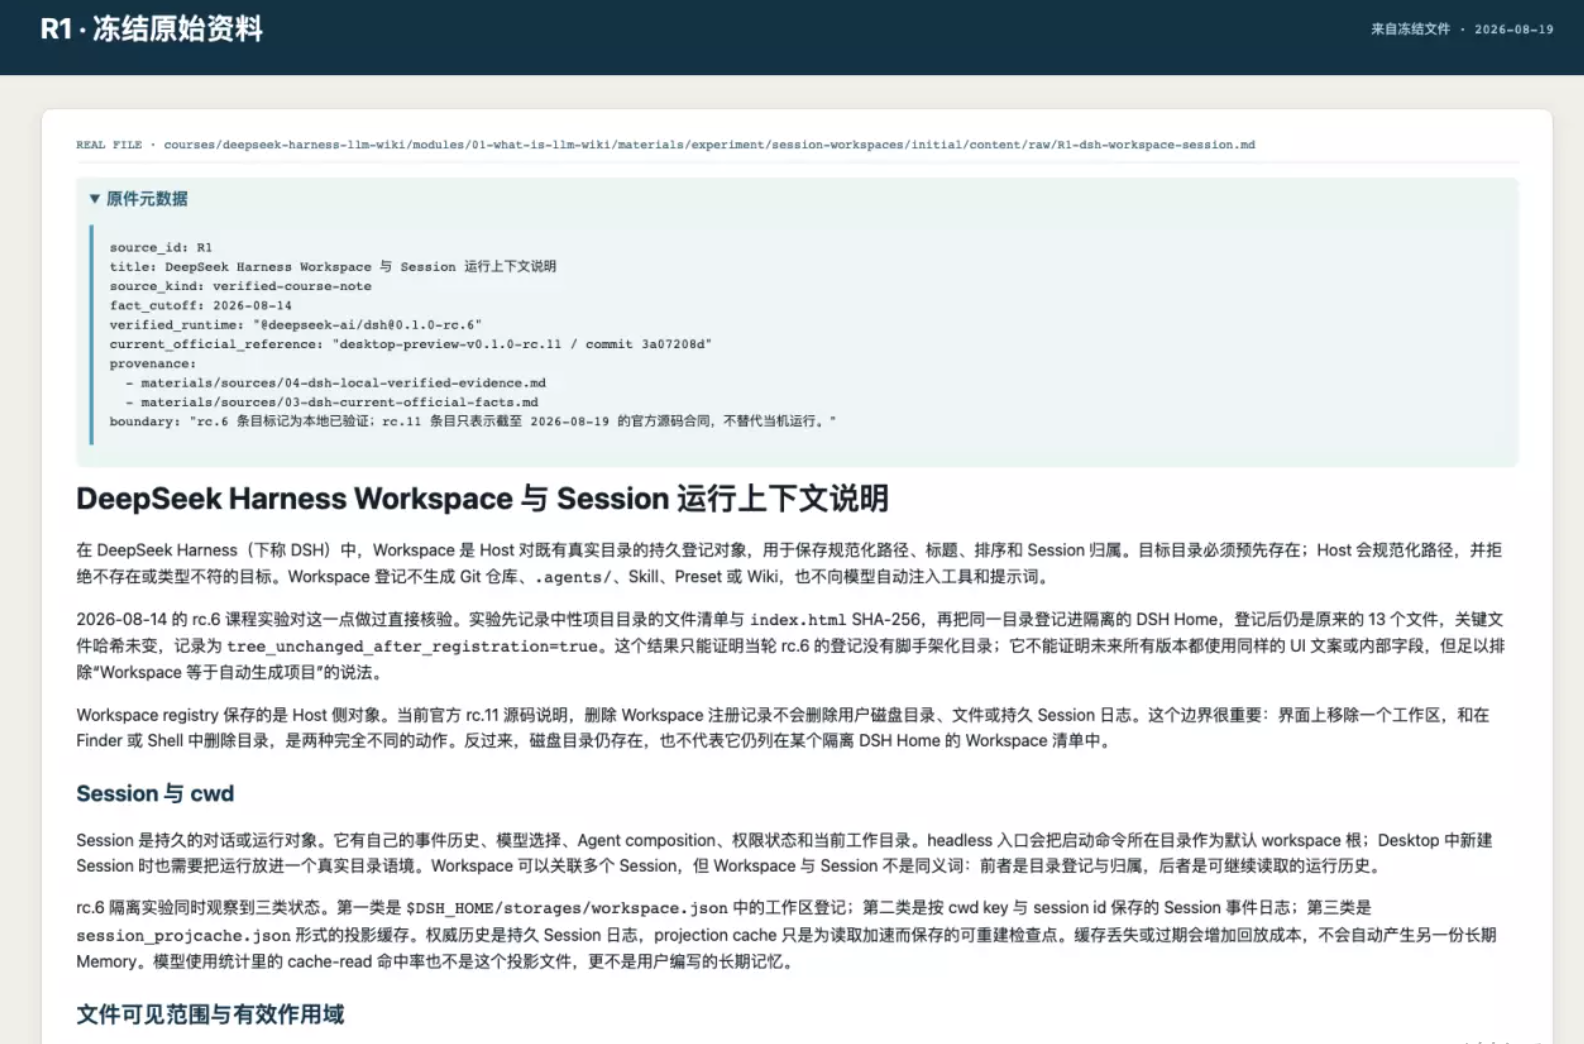Click the inline code .agents/
Image resolution: width=1584 pixels, height=1044 pixels.
pos(572,577)
